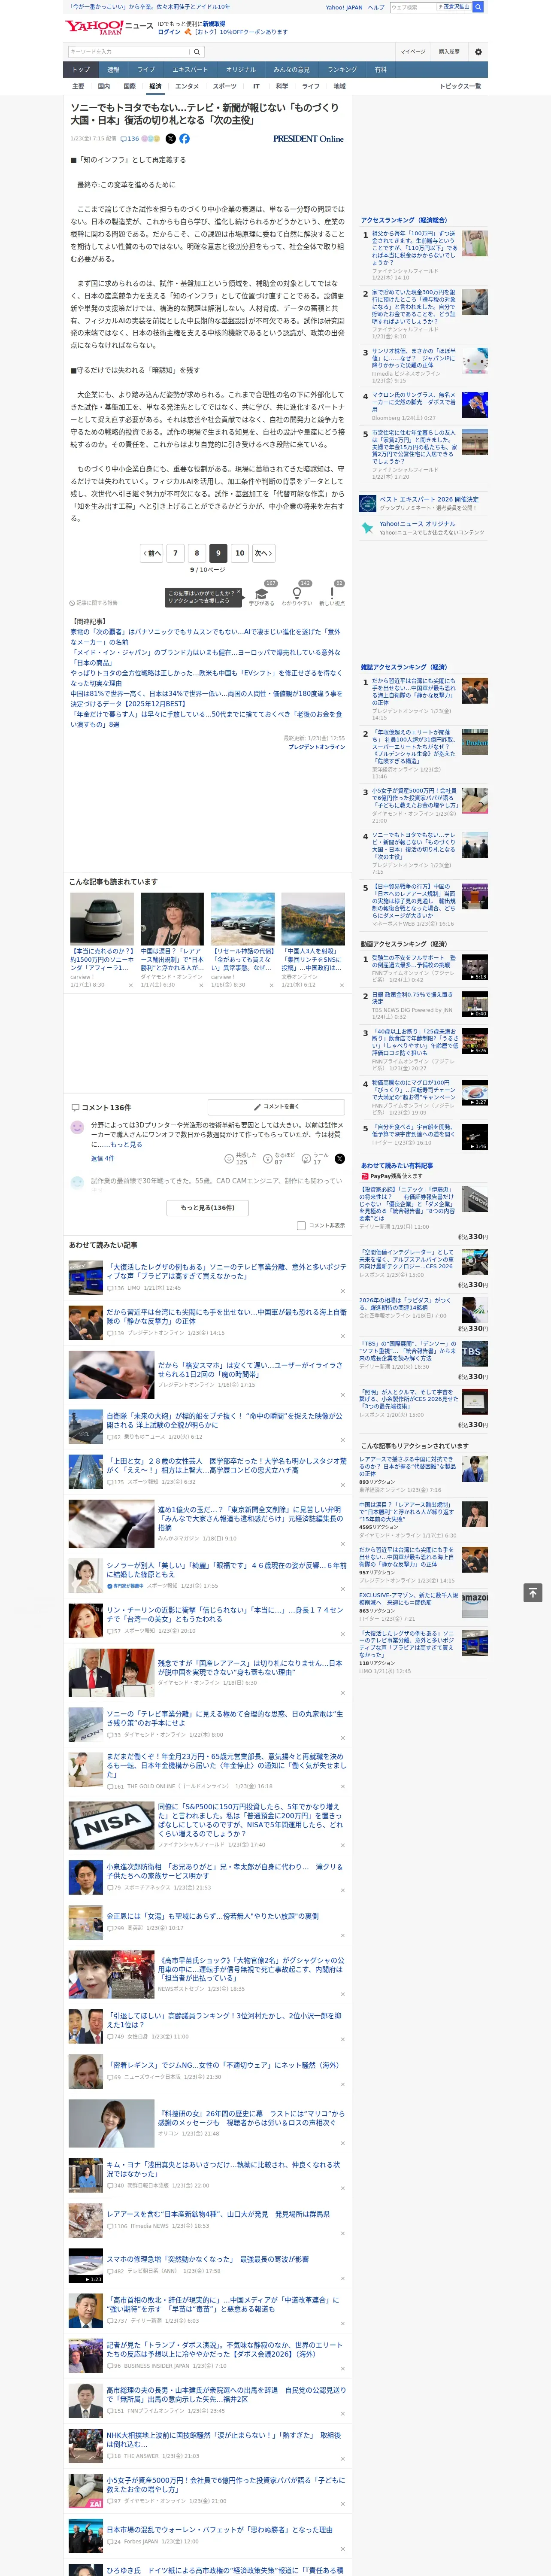This screenshot has width=551, height=2576.
Task: React with わかりやすい lightbulb icon
Action: click(x=297, y=595)
